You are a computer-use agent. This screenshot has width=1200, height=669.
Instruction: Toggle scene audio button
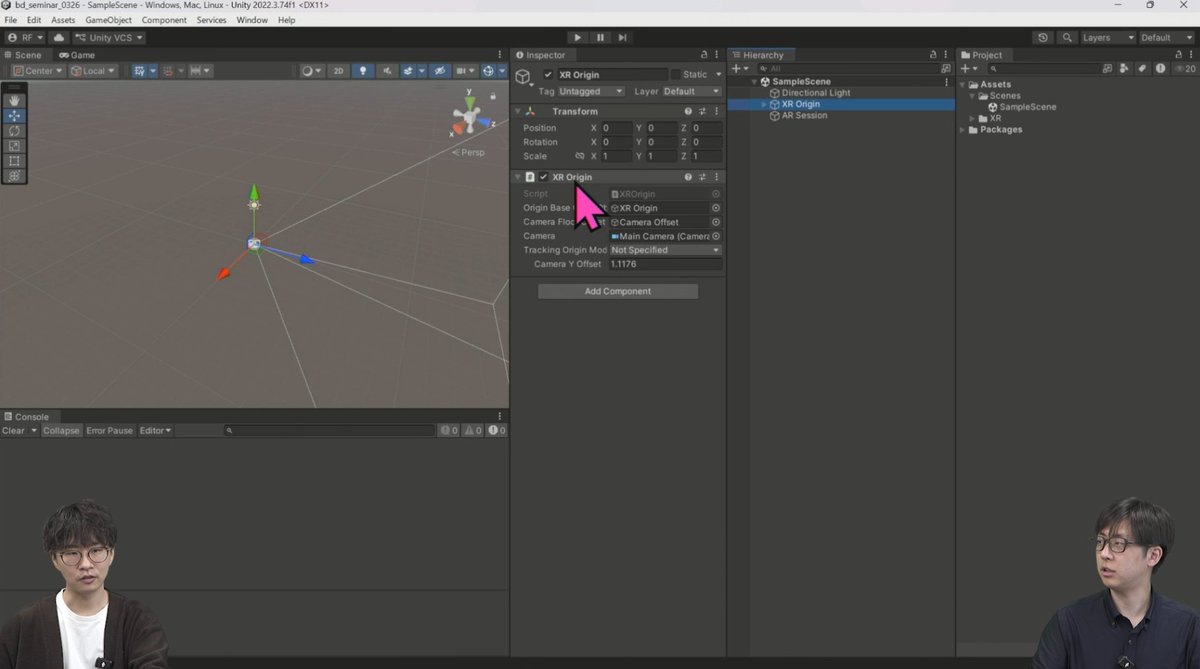coord(387,71)
